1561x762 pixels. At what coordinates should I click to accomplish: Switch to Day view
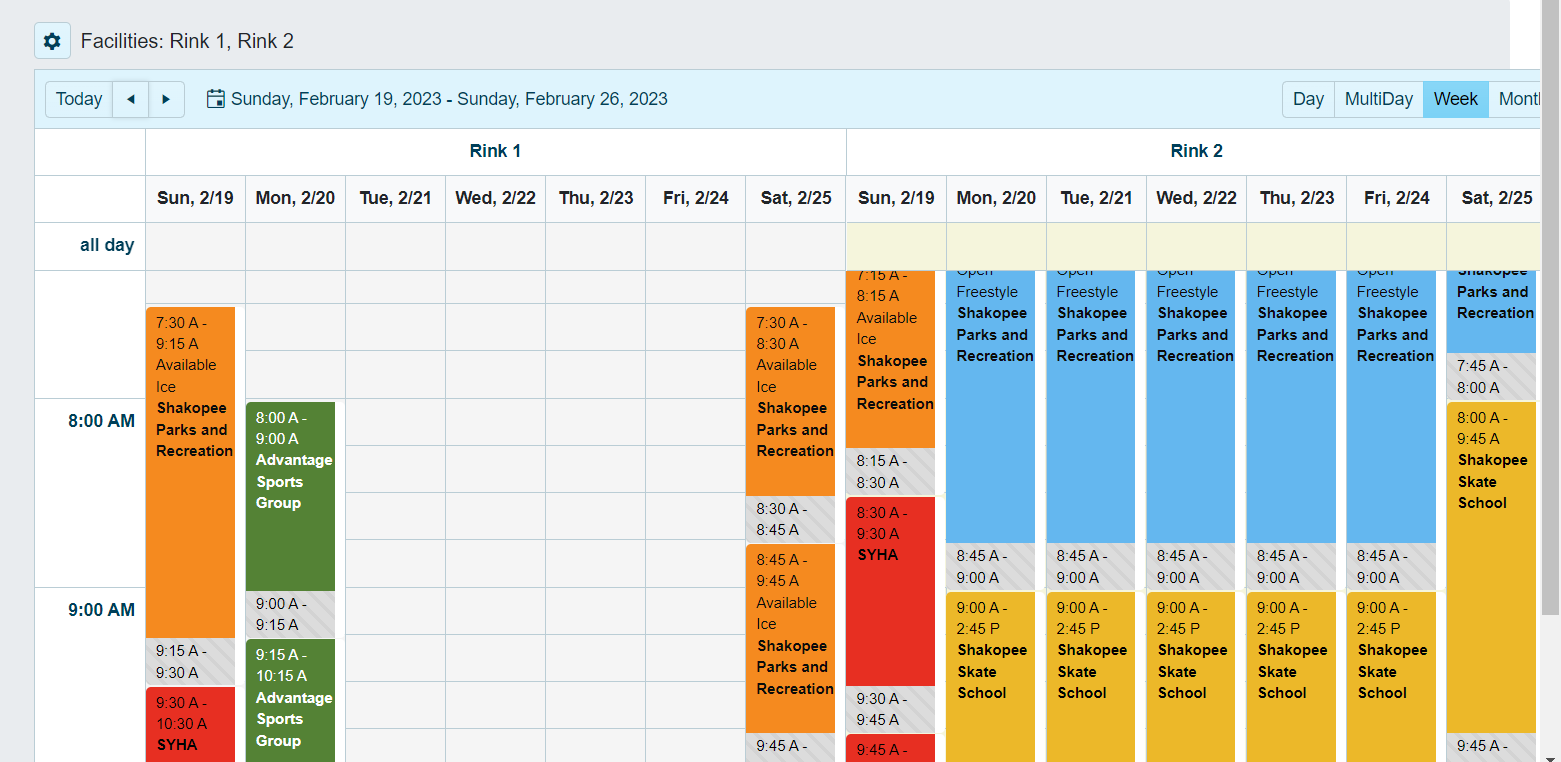click(x=1308, y=99)
